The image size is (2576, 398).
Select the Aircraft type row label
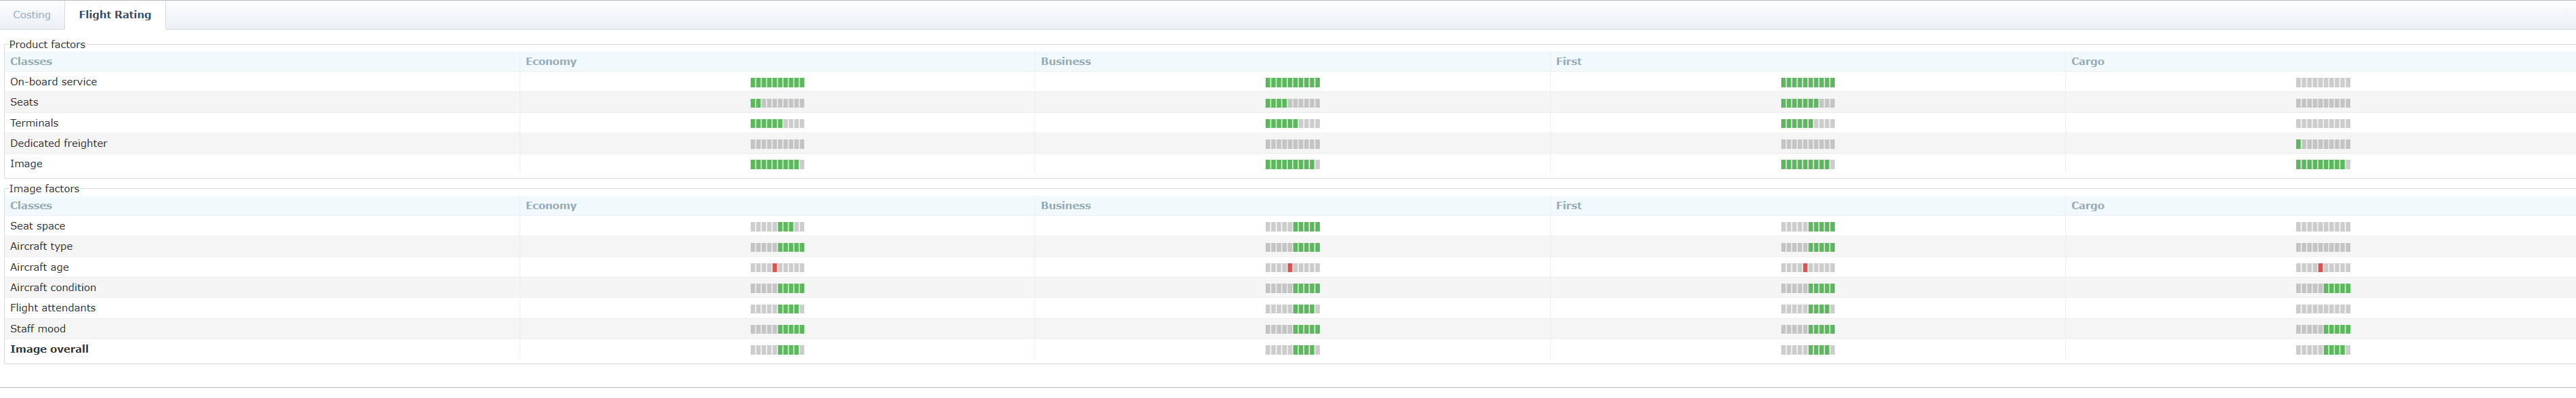point(41,247)
